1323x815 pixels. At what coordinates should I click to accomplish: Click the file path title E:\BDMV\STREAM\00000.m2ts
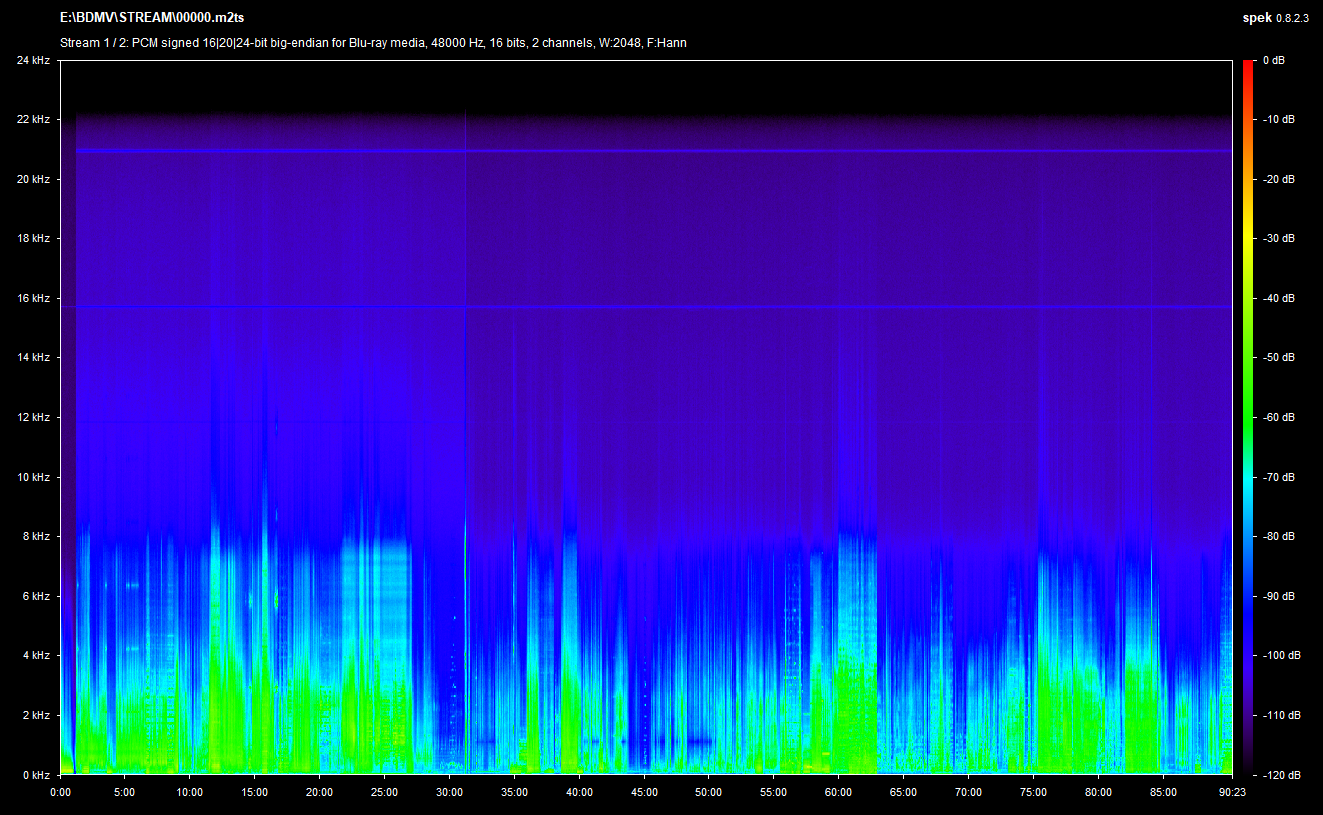click(x=152, y=18)
